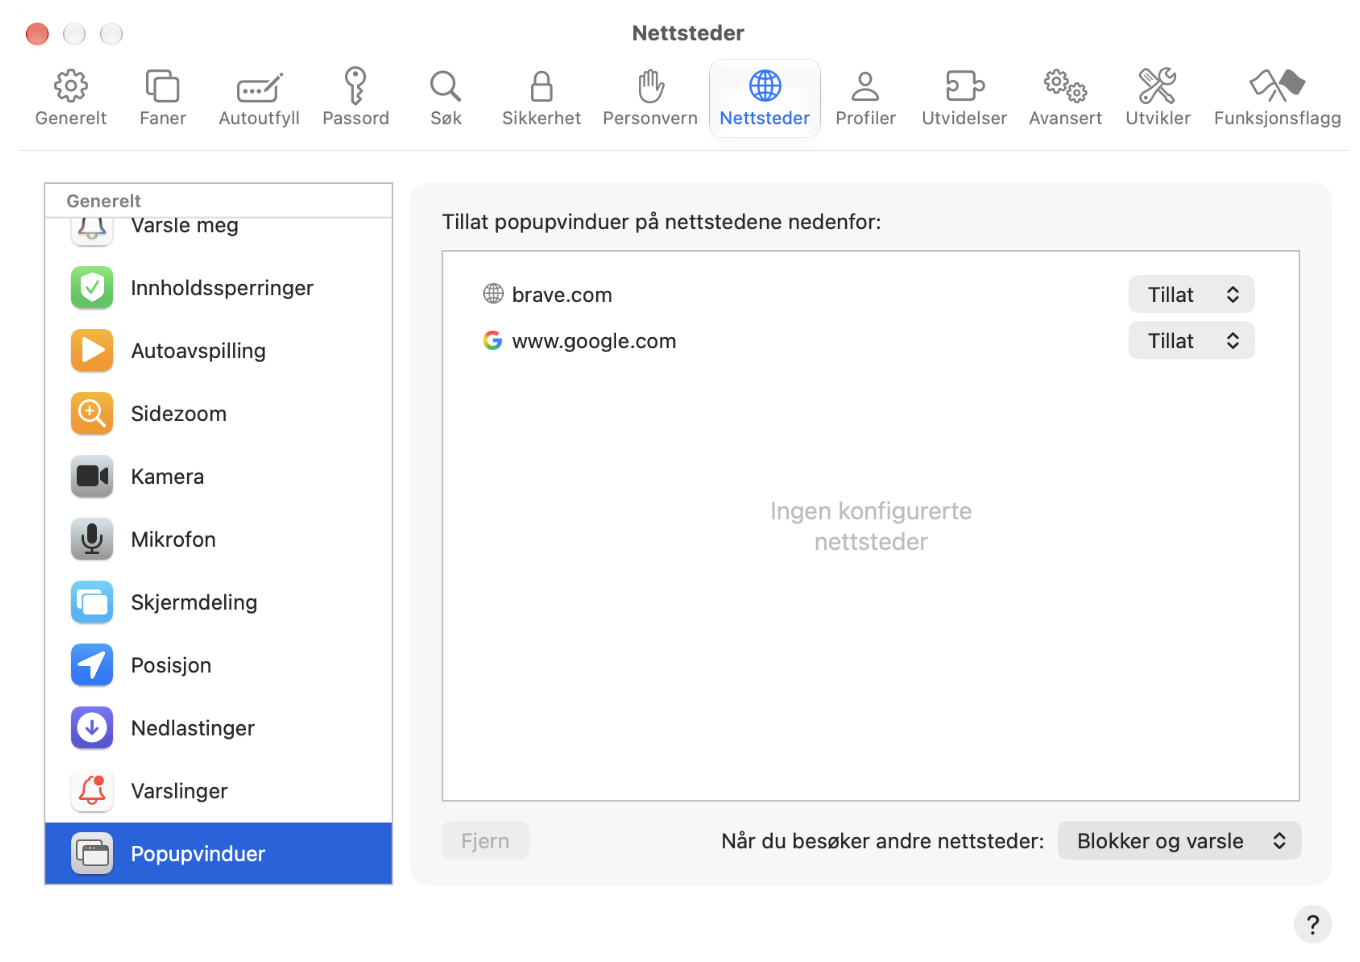Close the Nettsteder settings window

(37, 34)
